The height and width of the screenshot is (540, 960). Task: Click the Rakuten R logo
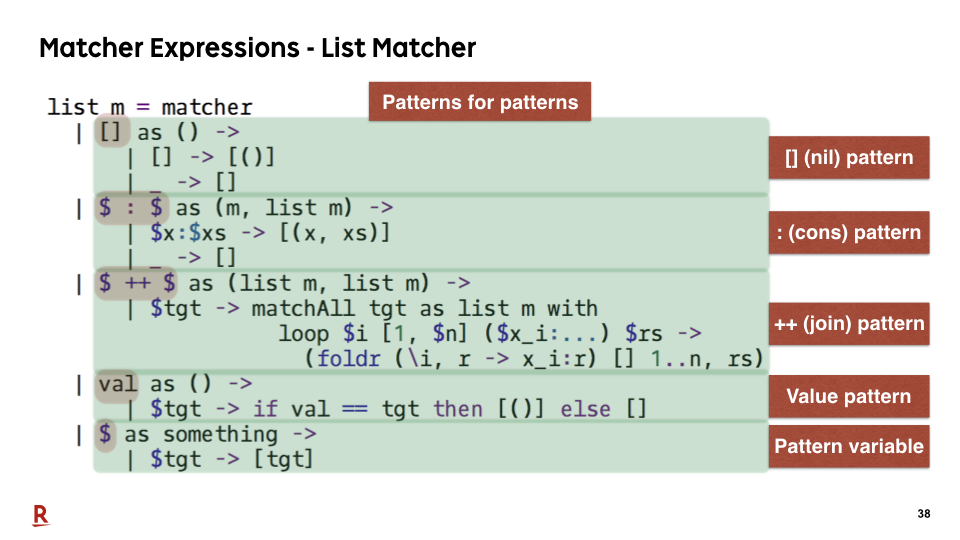(40, 516)
